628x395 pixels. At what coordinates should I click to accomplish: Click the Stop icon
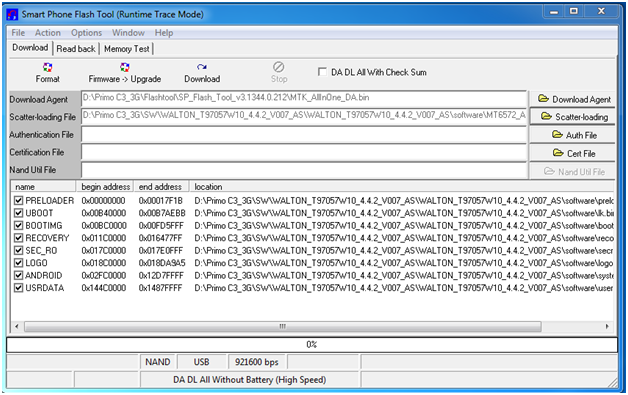pyautogui.click(x=278, y=67)
